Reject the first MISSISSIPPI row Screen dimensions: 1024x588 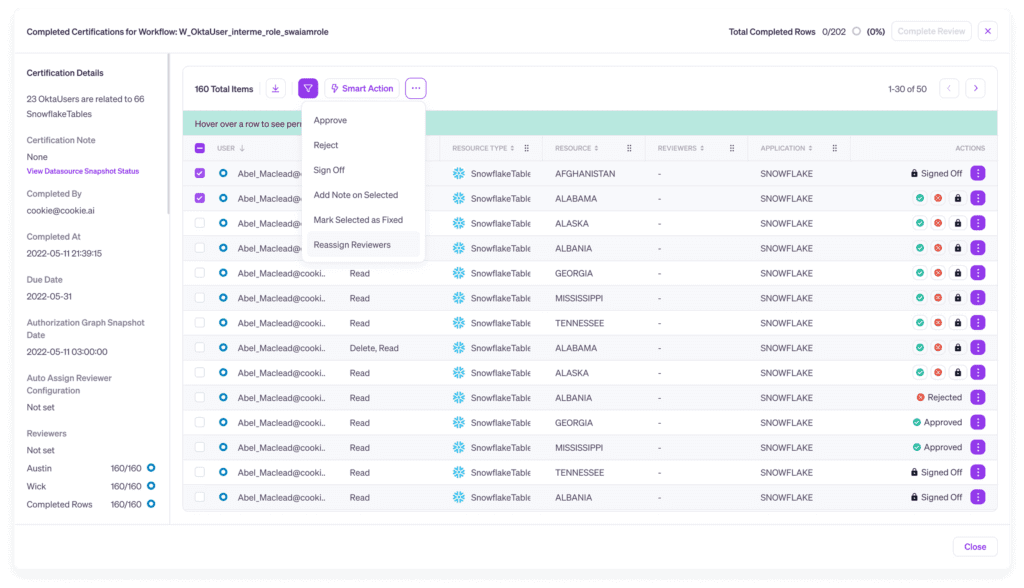(x=938, y=298)
